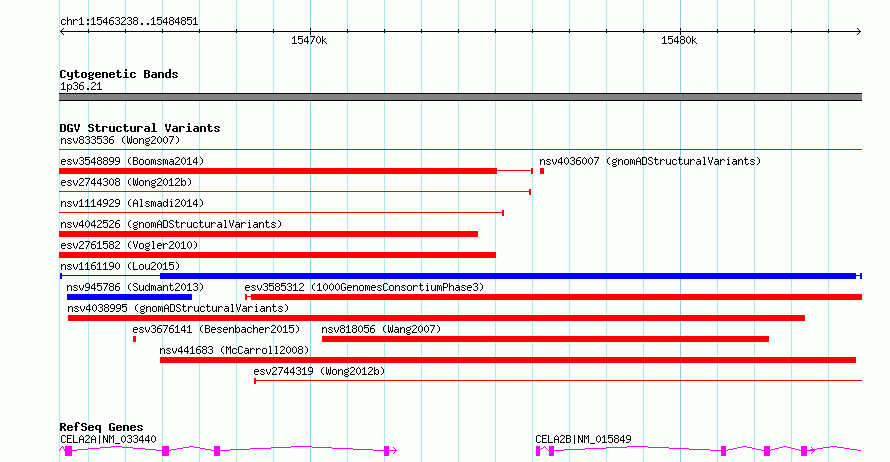Viewport: 890px width, 462px height.
Task: Click the ruler's left end arrow
Action: [x=62, y=32]
